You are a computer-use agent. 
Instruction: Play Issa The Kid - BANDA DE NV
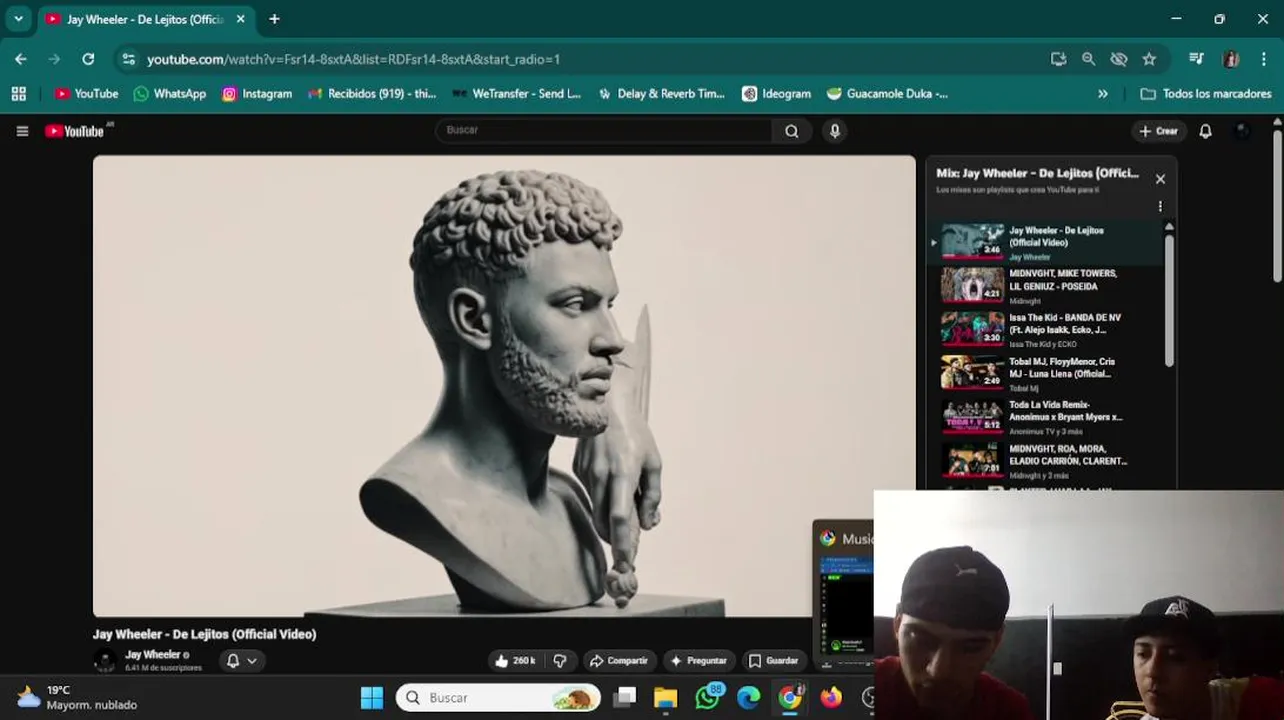(1046, 329)
